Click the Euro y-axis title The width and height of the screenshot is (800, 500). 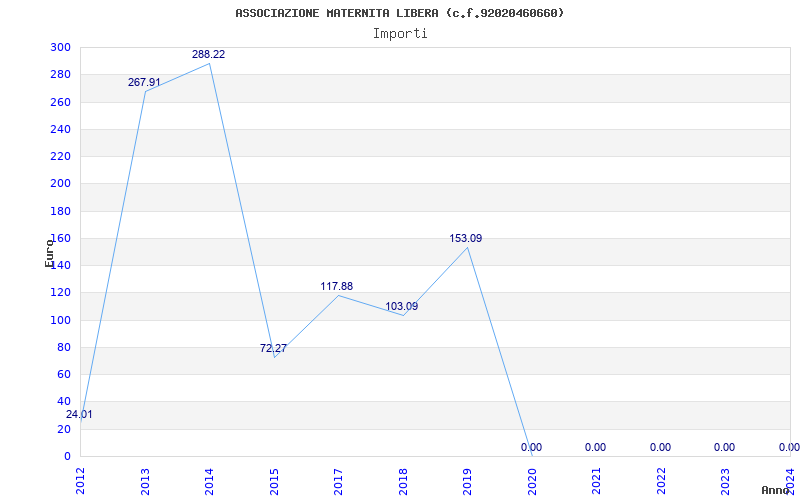[49, 253]
